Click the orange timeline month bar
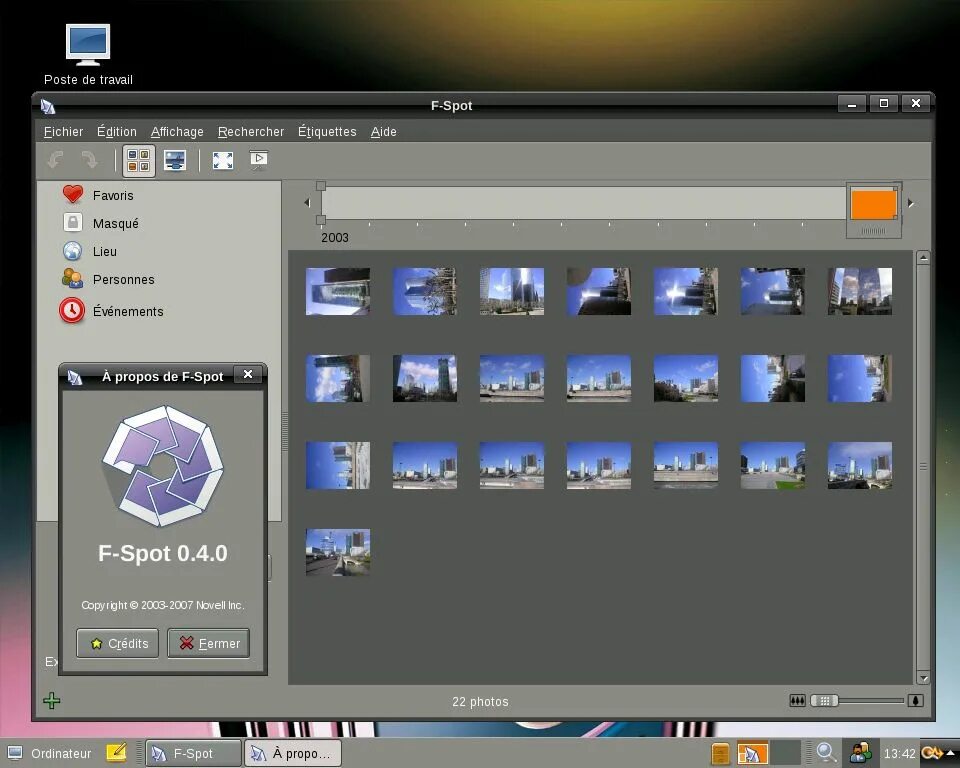The image size is (960, 768). pyautogui.click(x=874, y=204)
